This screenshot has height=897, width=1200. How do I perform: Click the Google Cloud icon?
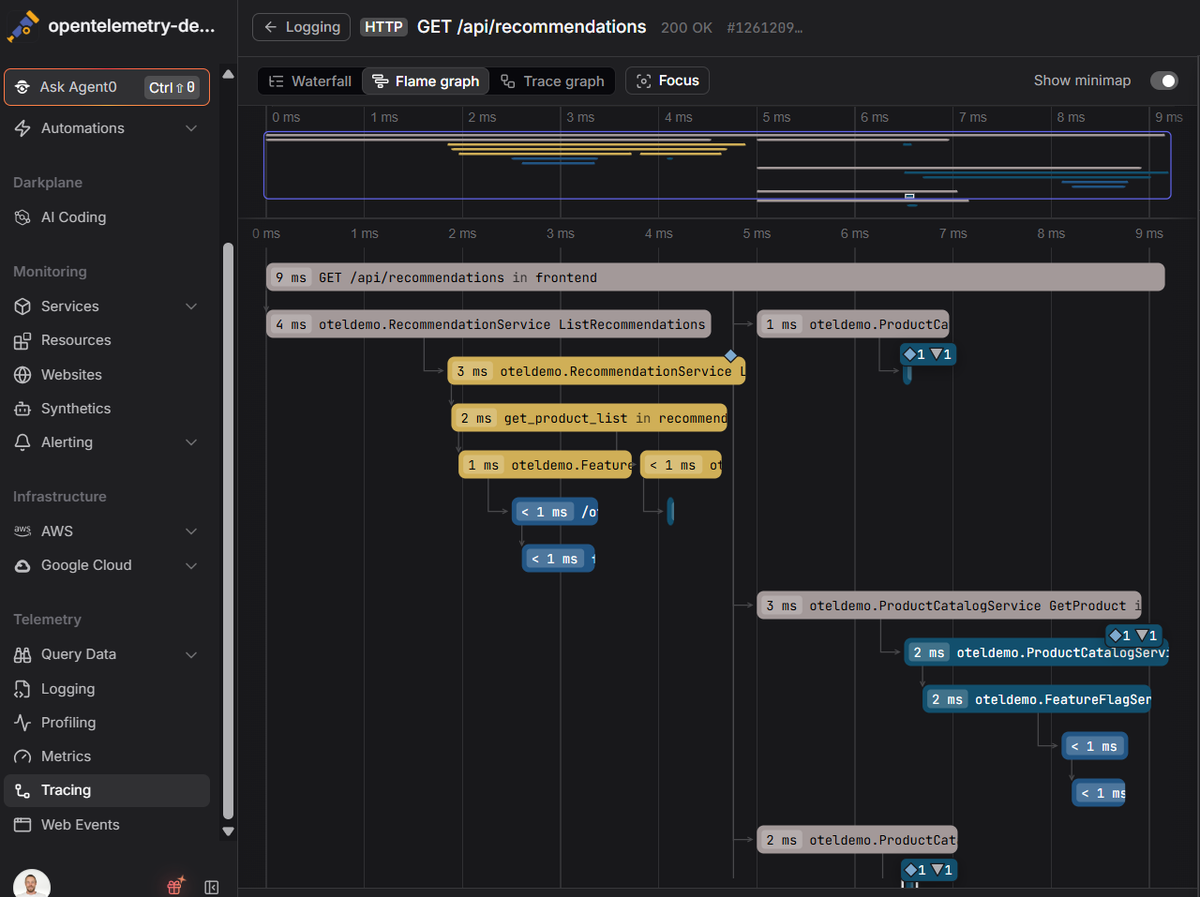pos(23,565)
